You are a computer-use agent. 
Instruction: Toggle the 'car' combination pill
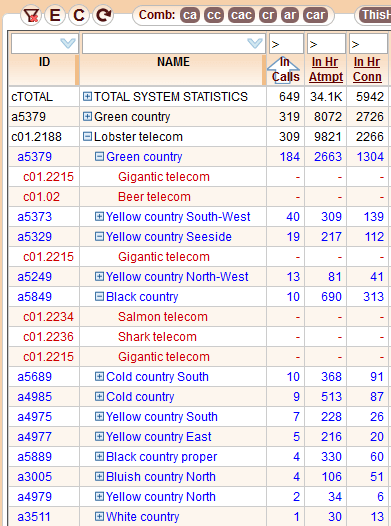click(315, 15)
